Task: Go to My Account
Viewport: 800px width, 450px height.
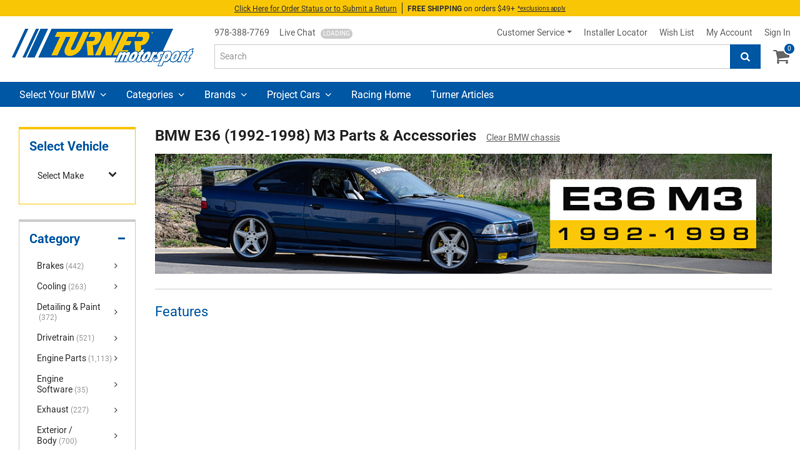Action: pos(729,33)
